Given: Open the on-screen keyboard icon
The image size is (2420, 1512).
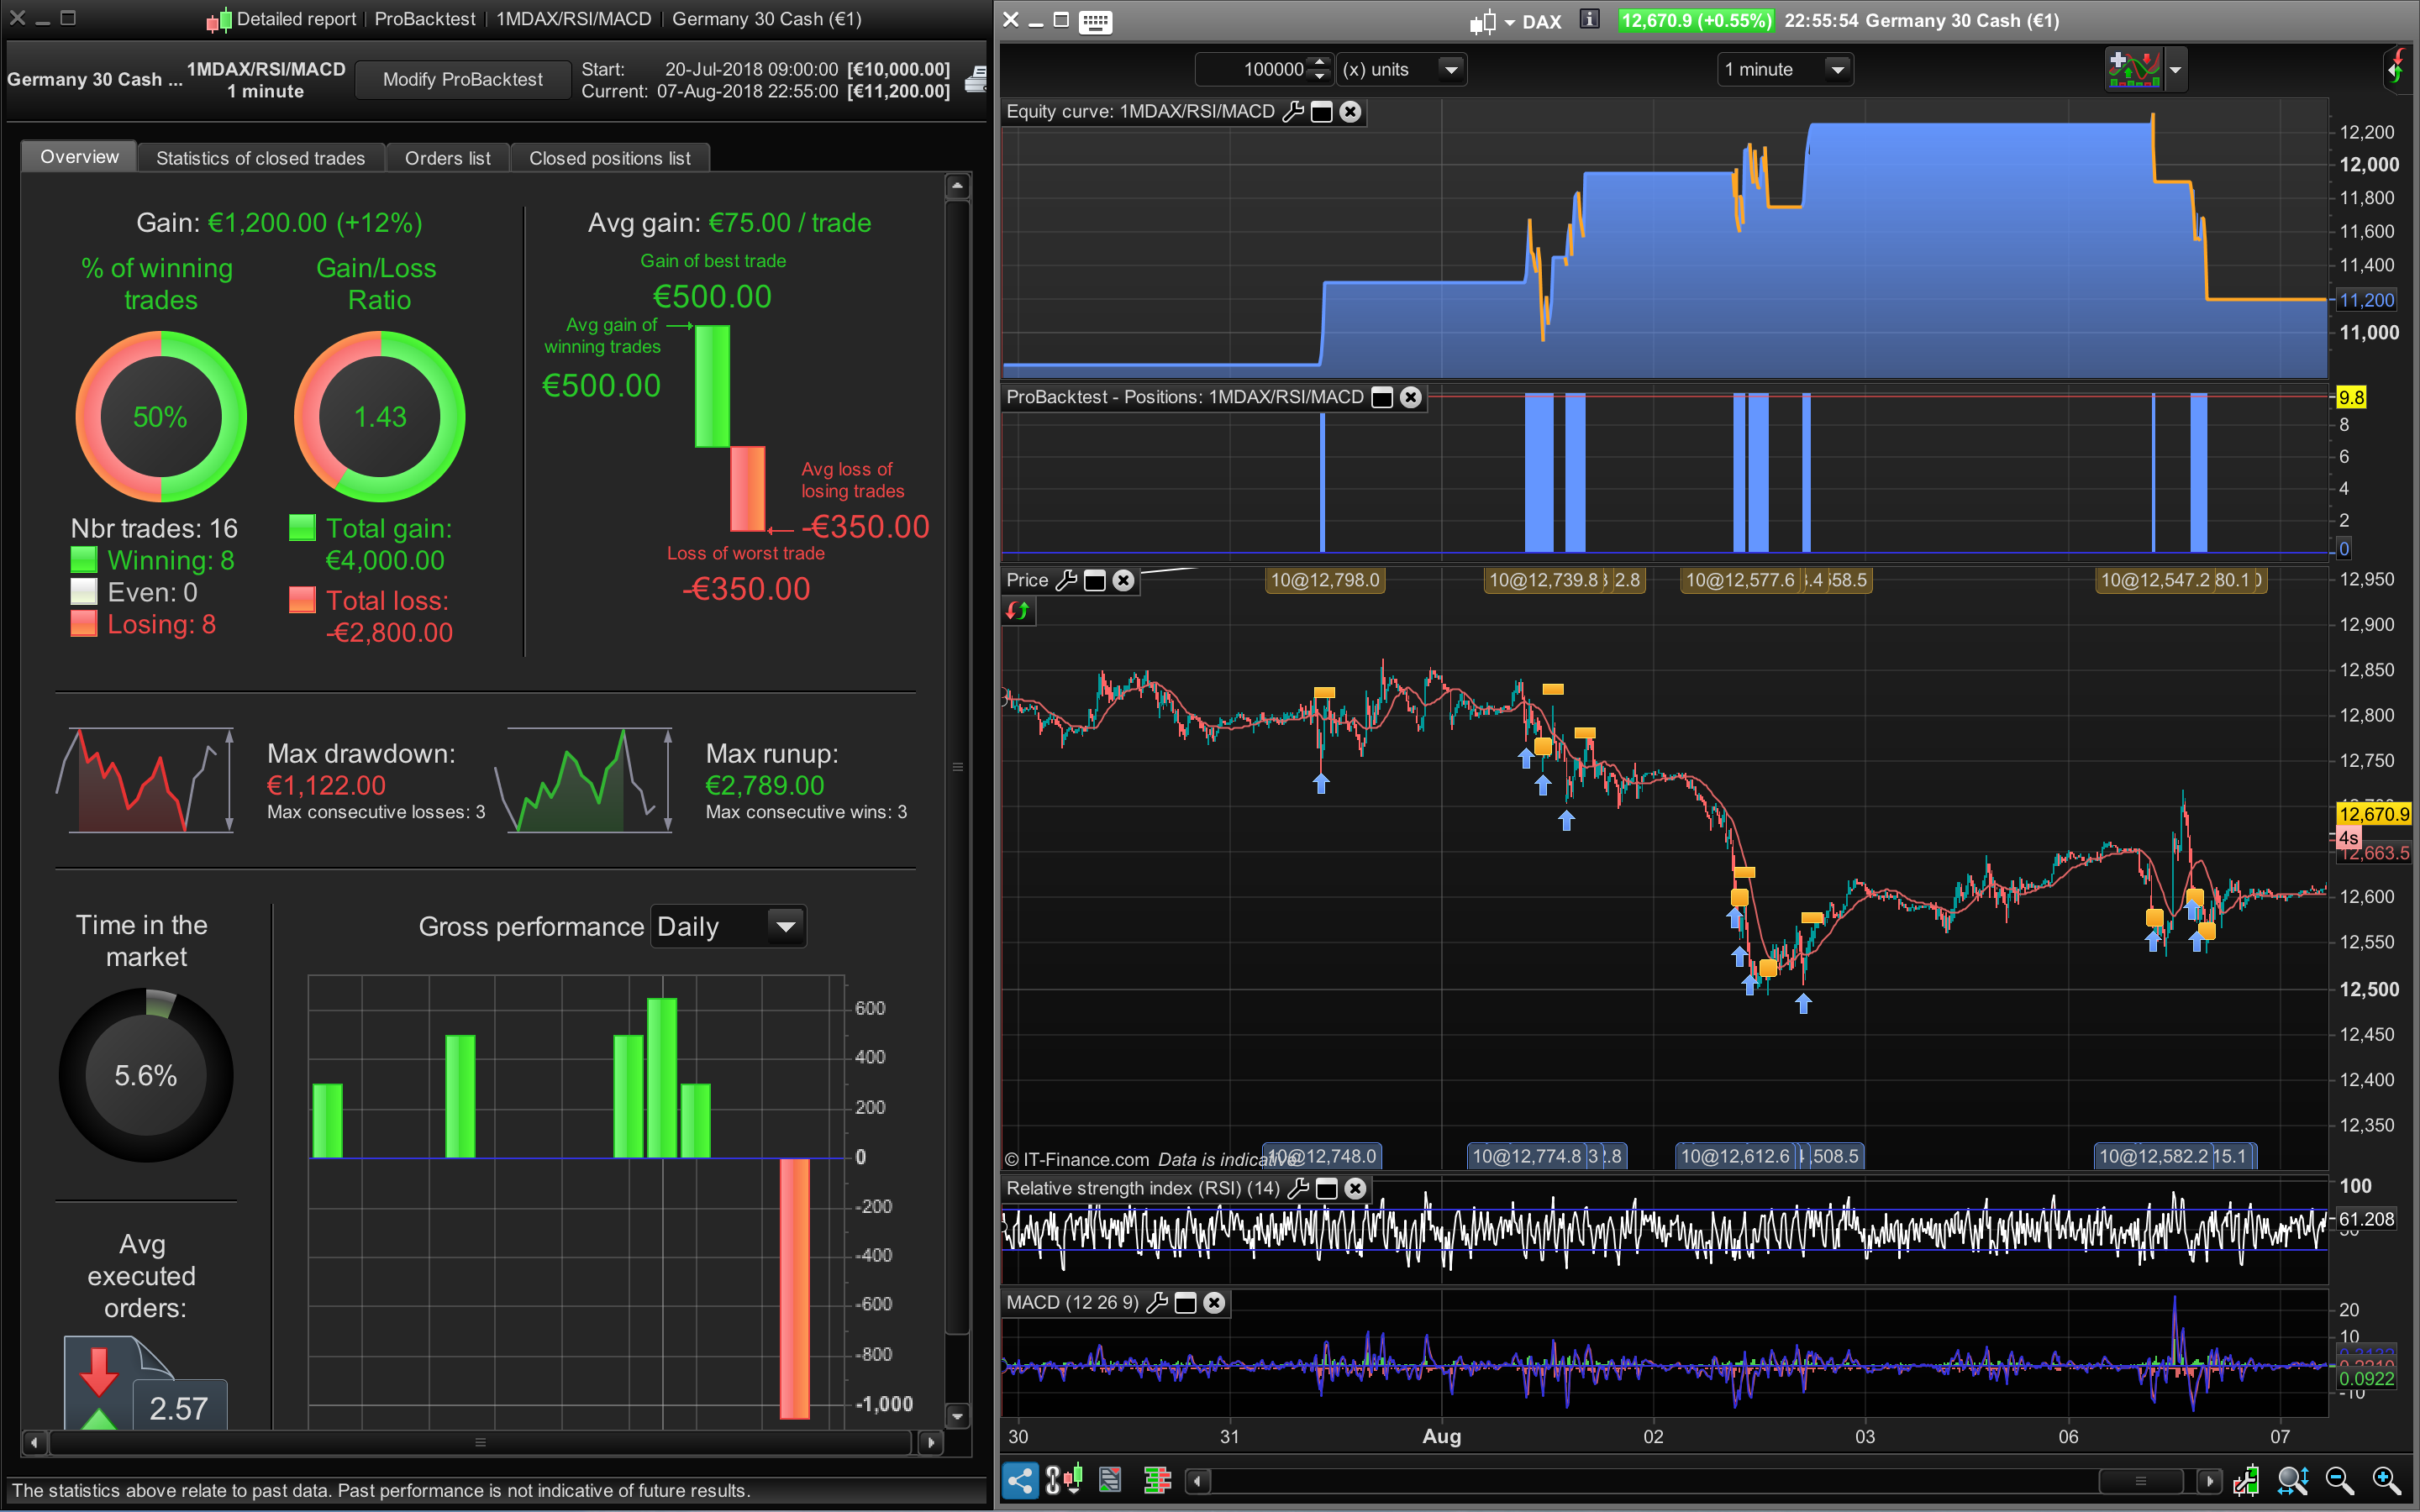Looking at the screenshot, I should coord(1096,21).
